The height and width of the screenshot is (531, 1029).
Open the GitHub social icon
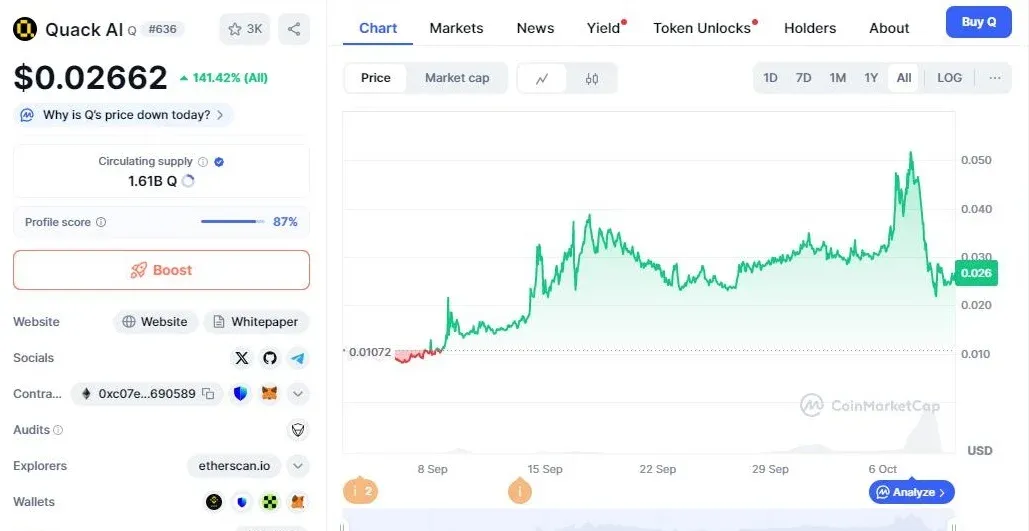coord(270,358)
